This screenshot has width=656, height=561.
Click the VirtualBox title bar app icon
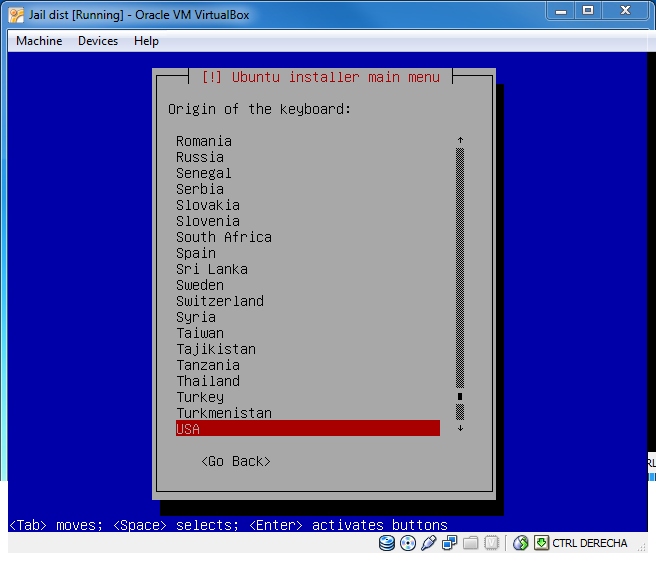(16, 15)
